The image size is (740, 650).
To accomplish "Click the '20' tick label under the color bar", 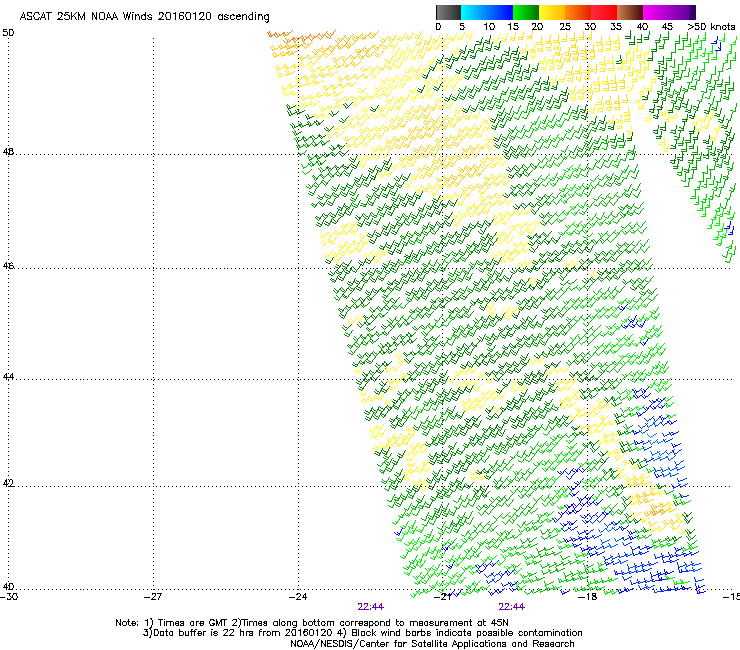I will 537,27.
